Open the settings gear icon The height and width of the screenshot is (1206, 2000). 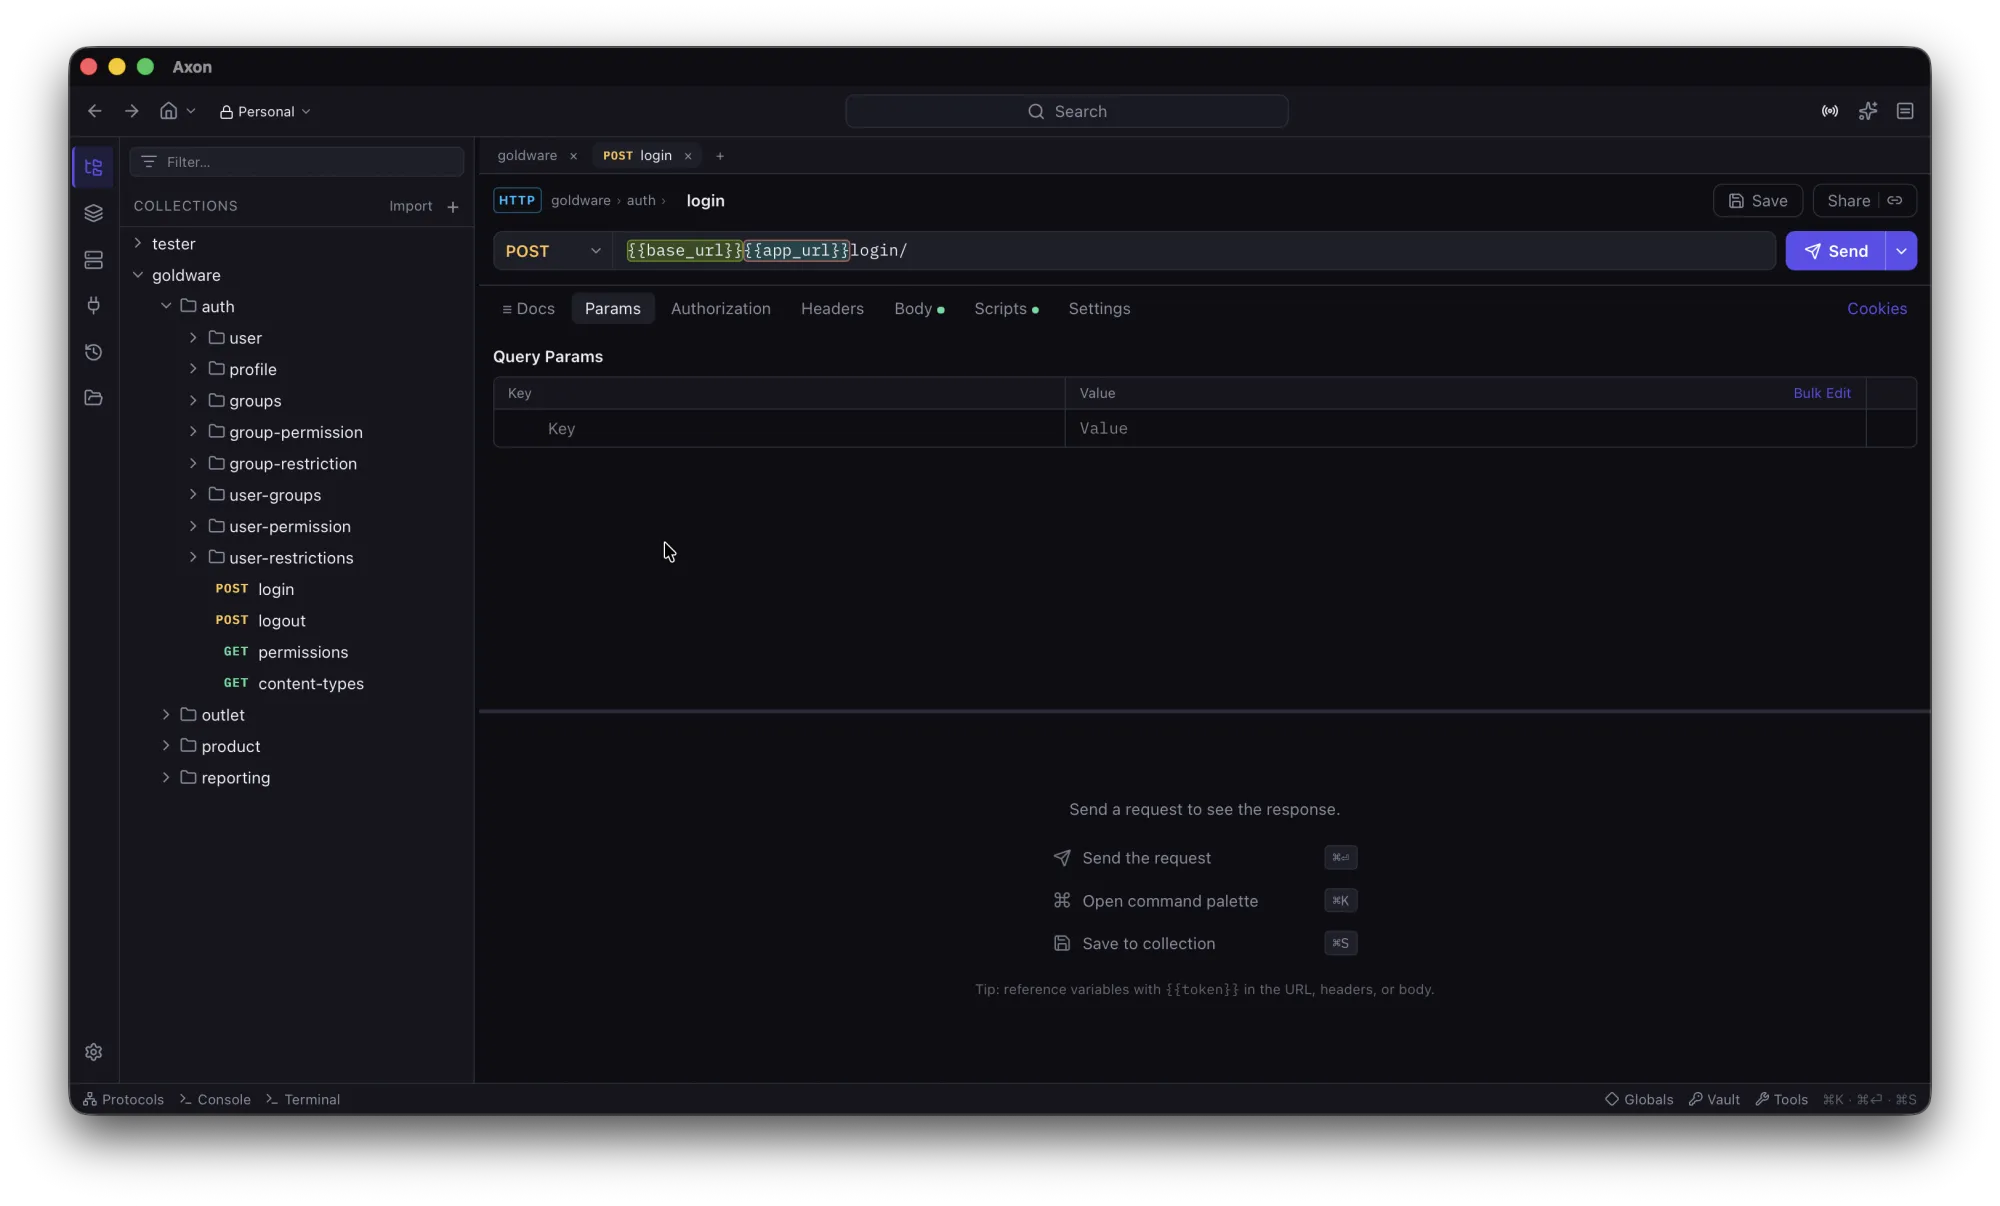pos(93,1052)
